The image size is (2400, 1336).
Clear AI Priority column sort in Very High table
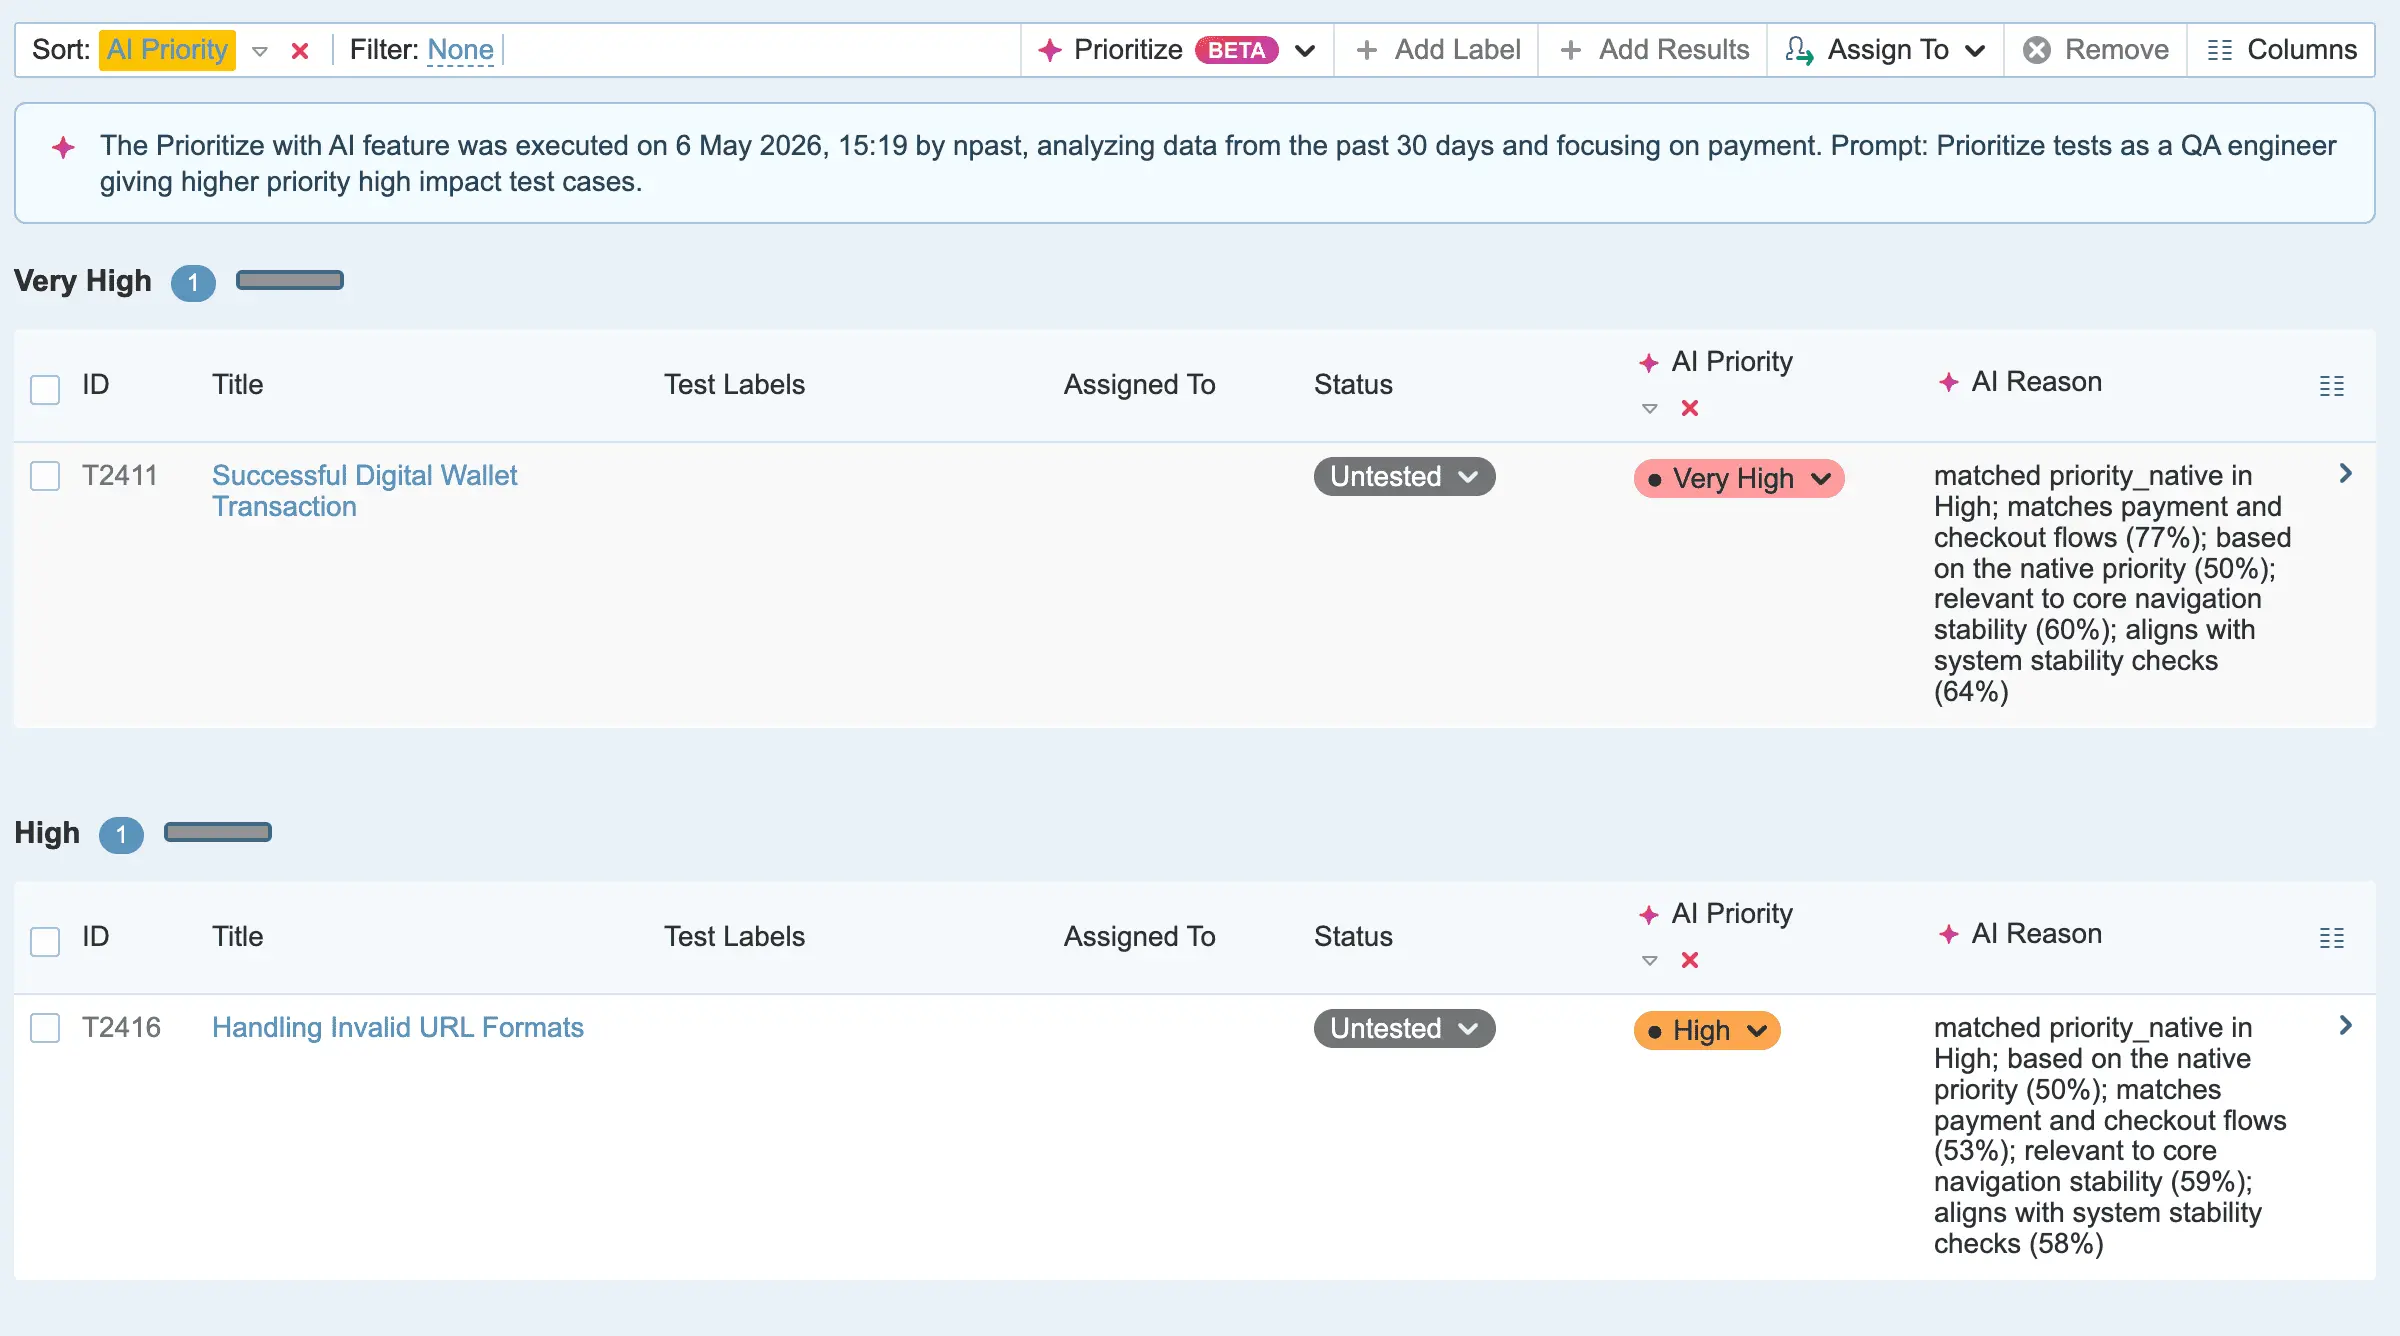click(1690, 408)
